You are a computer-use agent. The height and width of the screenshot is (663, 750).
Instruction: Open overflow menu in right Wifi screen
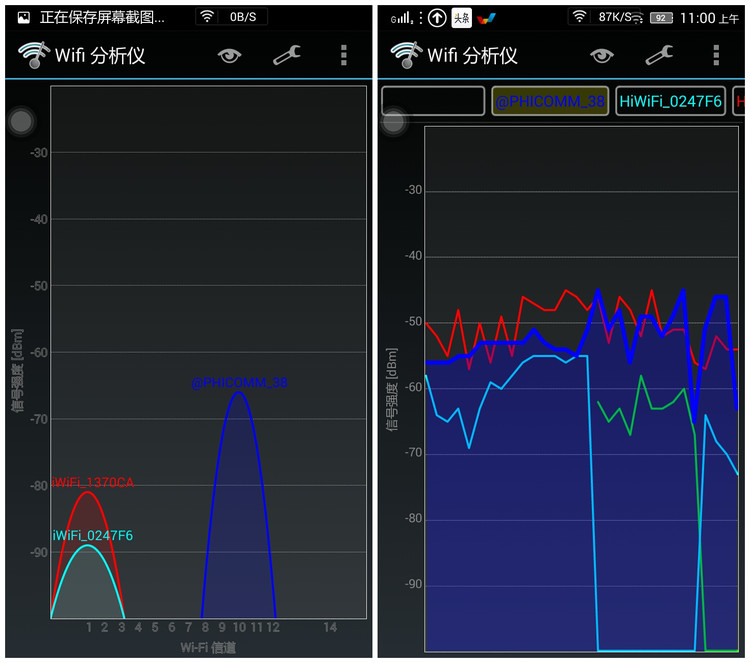(x=716, y=55)
